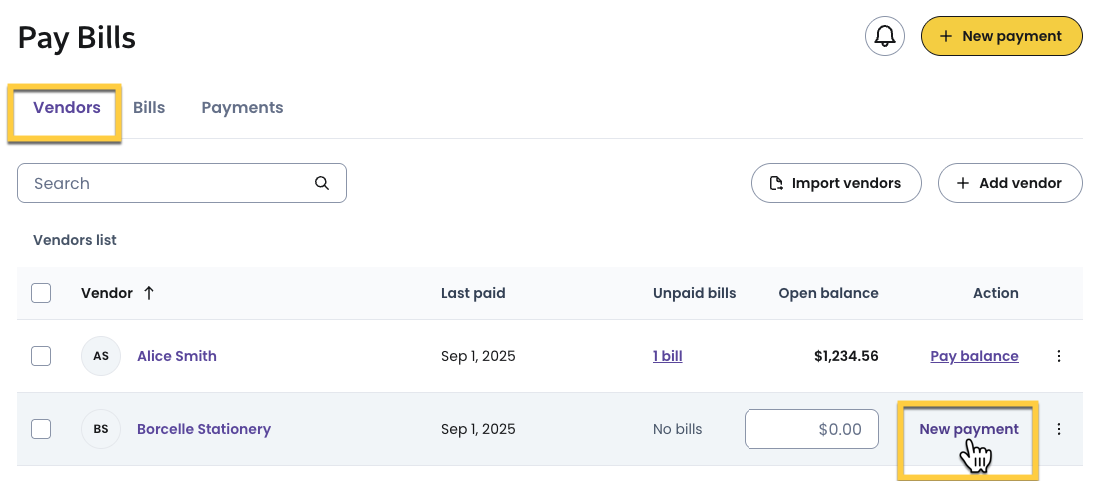Sort by Vendor column arrow
The width and height of the screenshot is (1099, 481).
[x=149, y=293]
